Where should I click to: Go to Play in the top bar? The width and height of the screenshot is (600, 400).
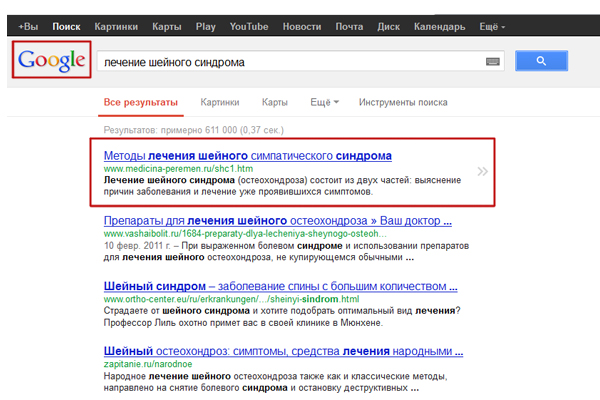[206, 27]
